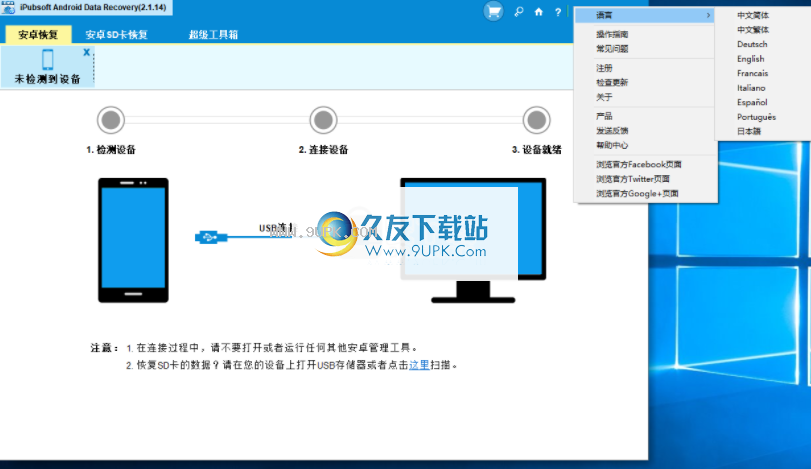This screenshot has height=469, width=811.
Task: Switch to 安卓恢复 tab
Action: coord(38,35)
